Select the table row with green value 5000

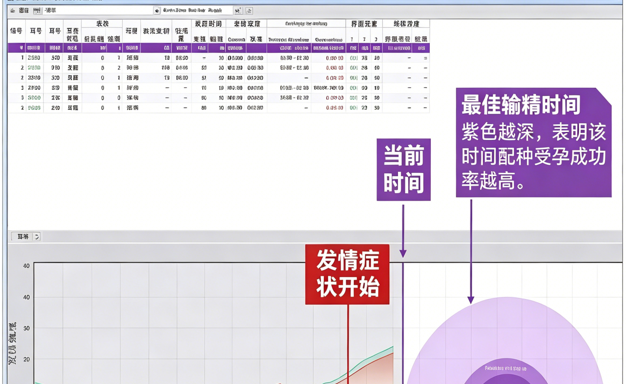[218, 98]
